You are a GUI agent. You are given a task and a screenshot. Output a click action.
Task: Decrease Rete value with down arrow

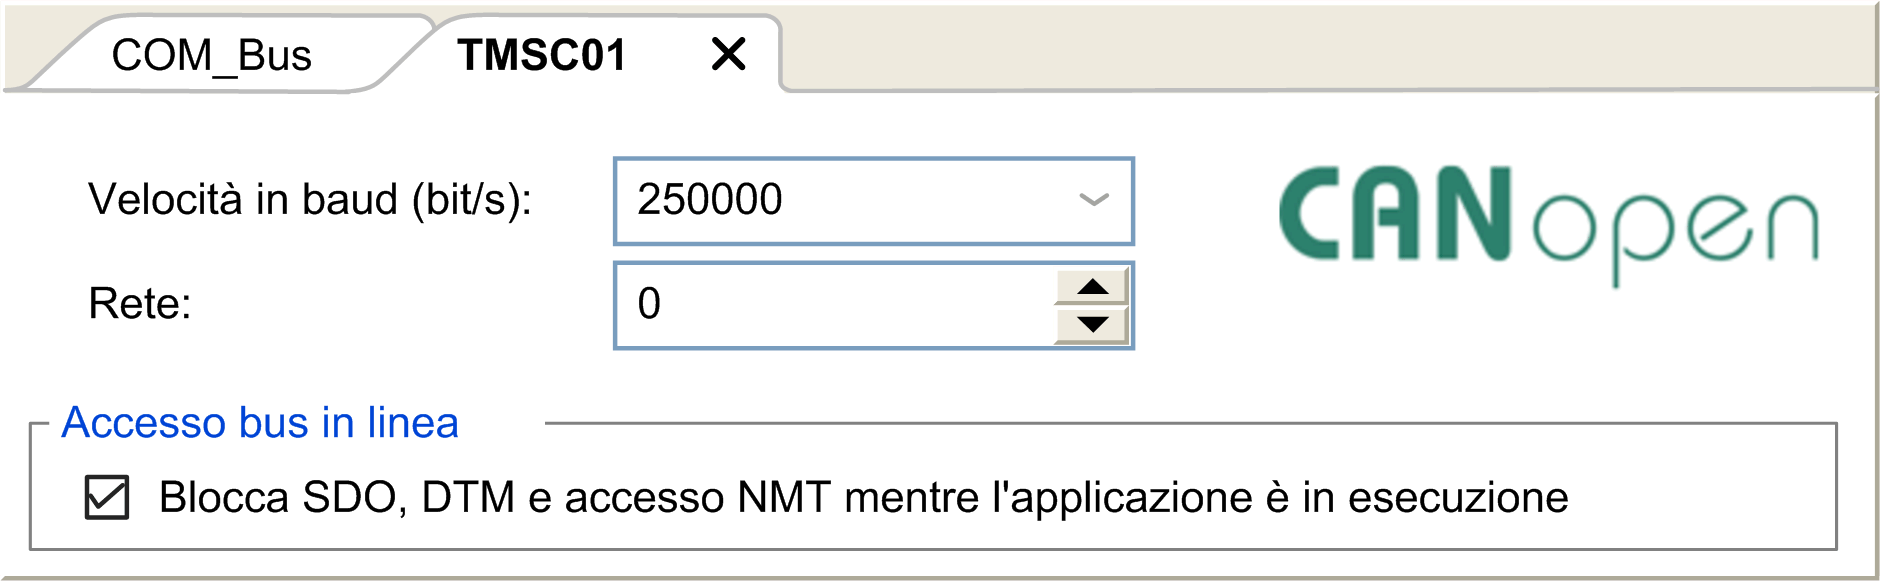(1092, 325)
